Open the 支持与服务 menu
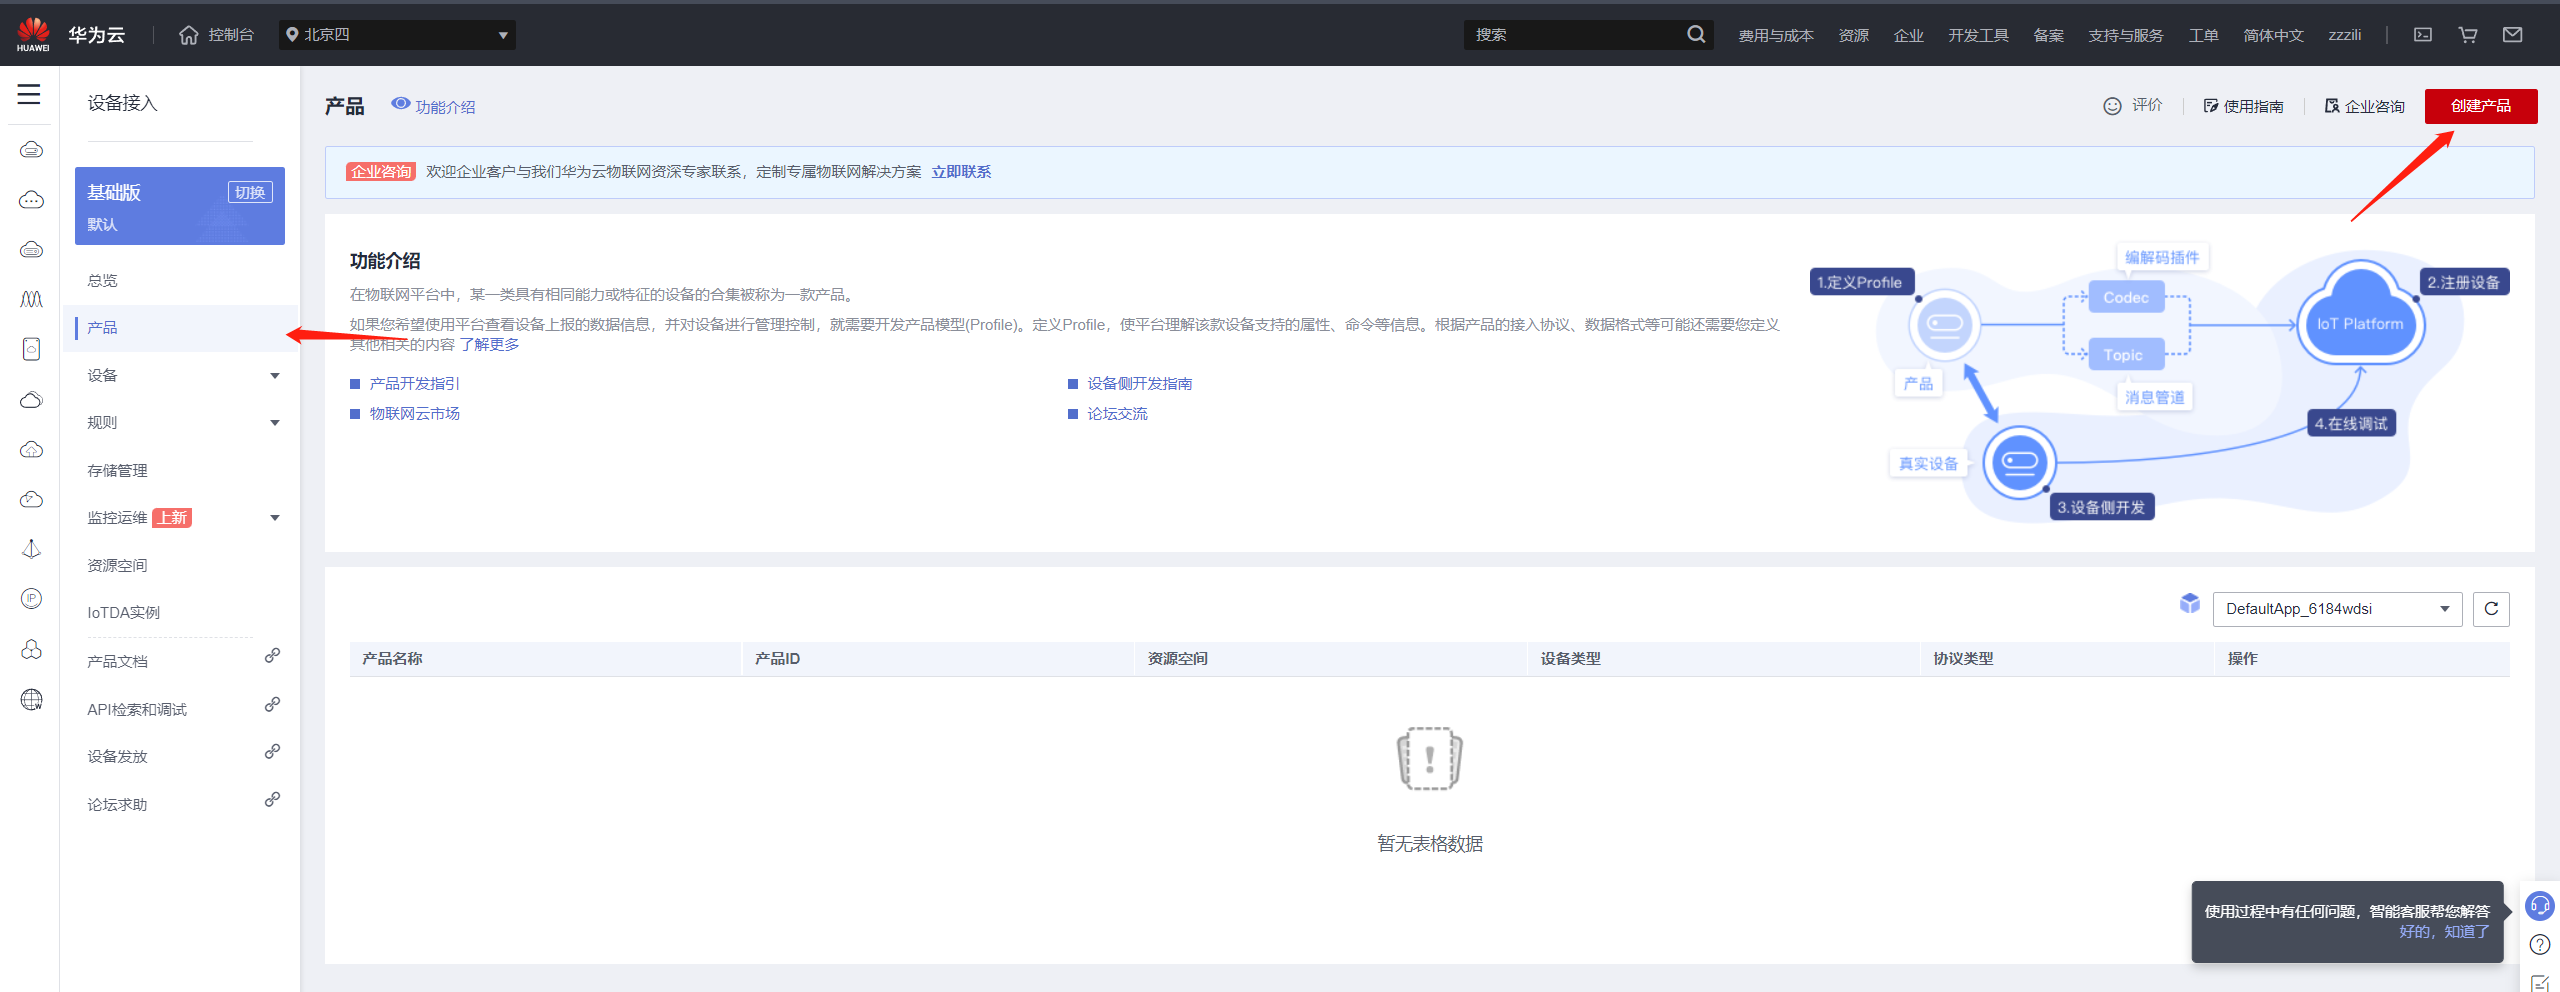Viewport: 2560px width, 992px height. click(2126, 35)
